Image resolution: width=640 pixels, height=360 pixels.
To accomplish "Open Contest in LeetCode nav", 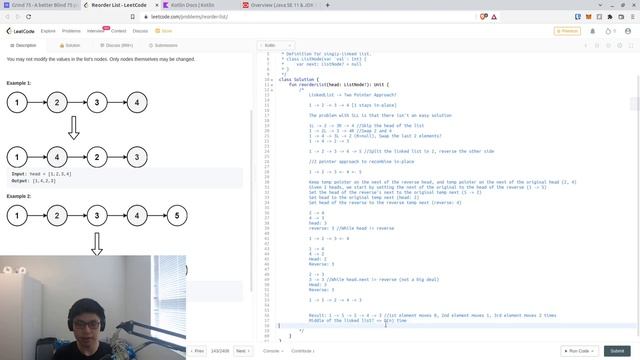I will pos(119,31).
